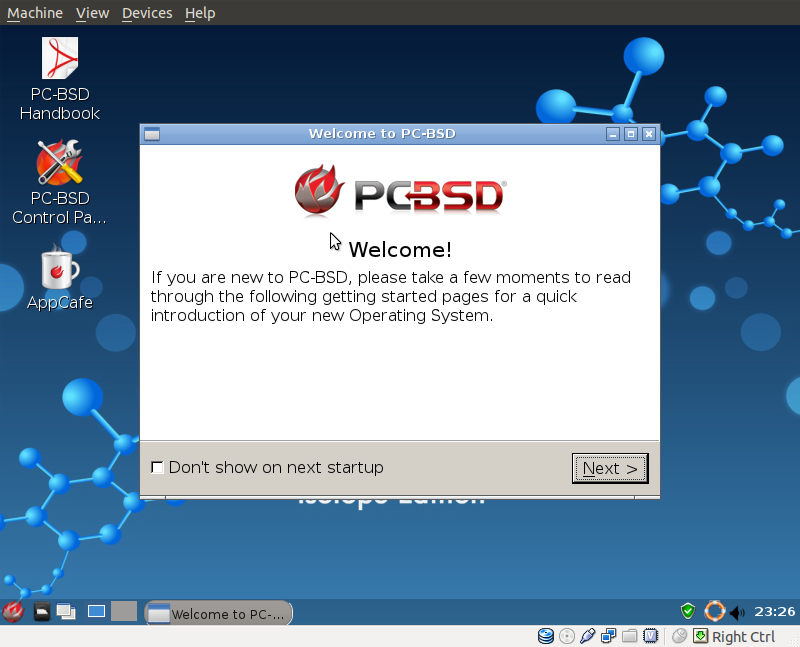Click the clock showing 23:26
The image size is (800, 647).
click(774, 611)
